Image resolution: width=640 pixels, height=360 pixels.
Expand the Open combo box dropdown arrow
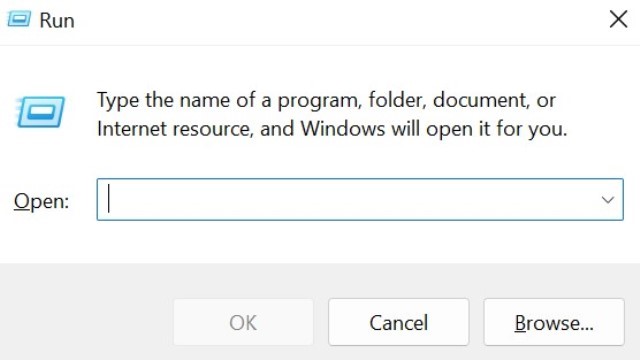608,200
